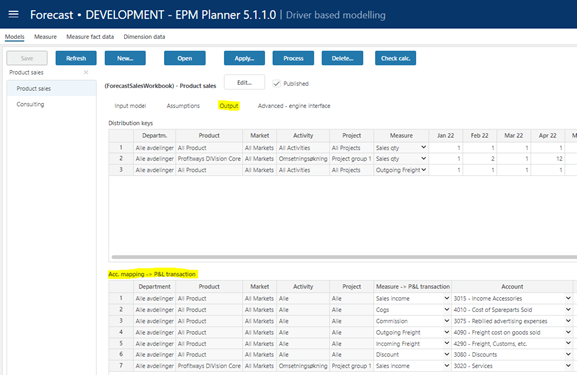Screen dimensions: 577x375
Task: Click the distribution keys horizontal scrollbar
Action: pos(344,257)
